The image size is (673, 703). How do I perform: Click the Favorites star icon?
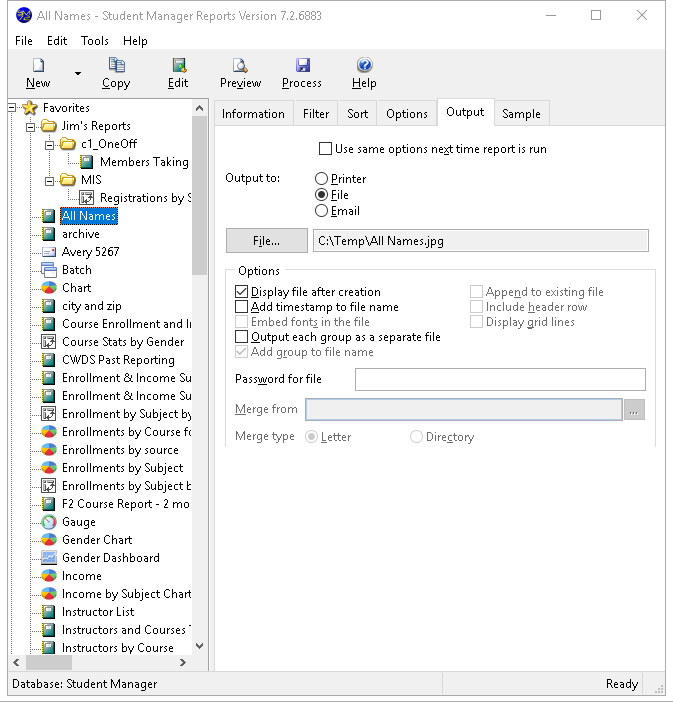[x=30, y=108]
